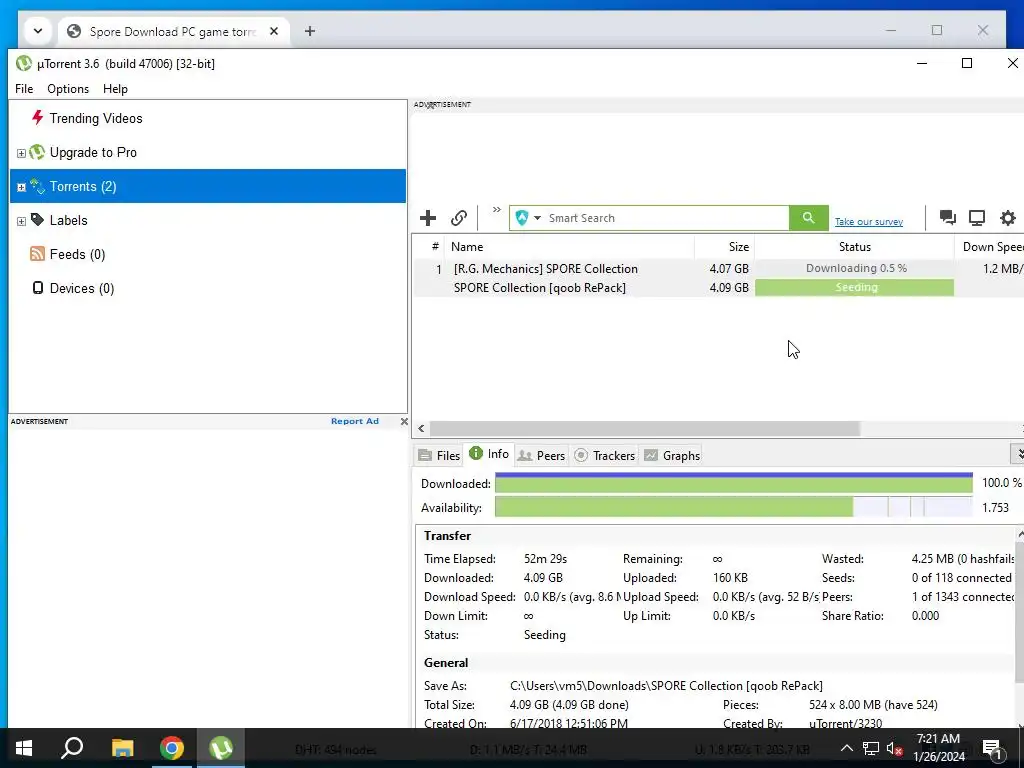Image resolution: width=1024 pixels, height=768 pixels.
Task: Sort the torrent list by Name column
Action: [569, 247]
